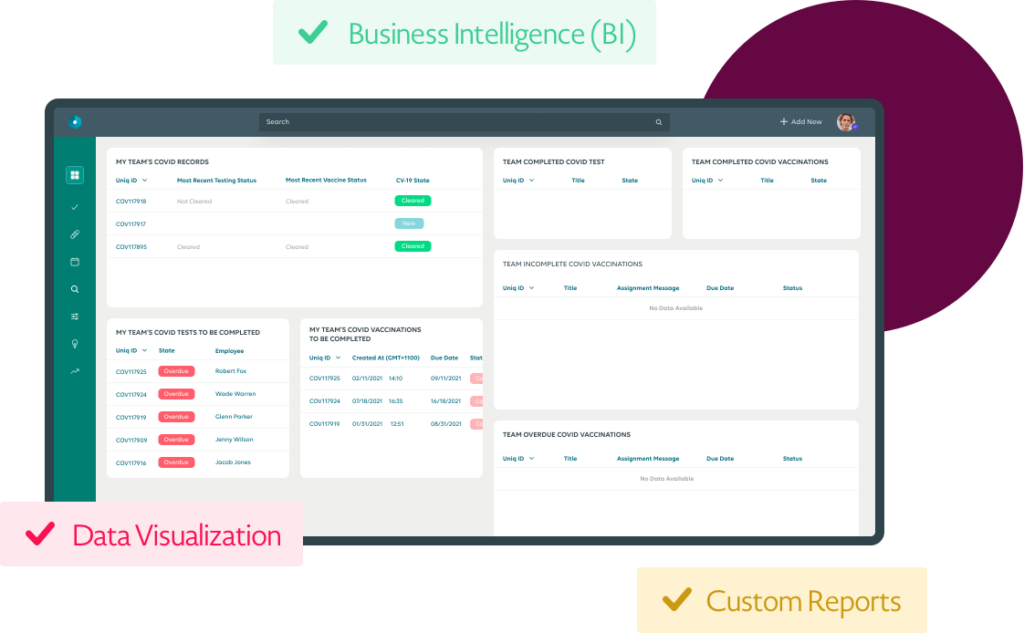Open the Dashboard grid icon in the sidebar
1024x633 pixels.
click(74, 174)
